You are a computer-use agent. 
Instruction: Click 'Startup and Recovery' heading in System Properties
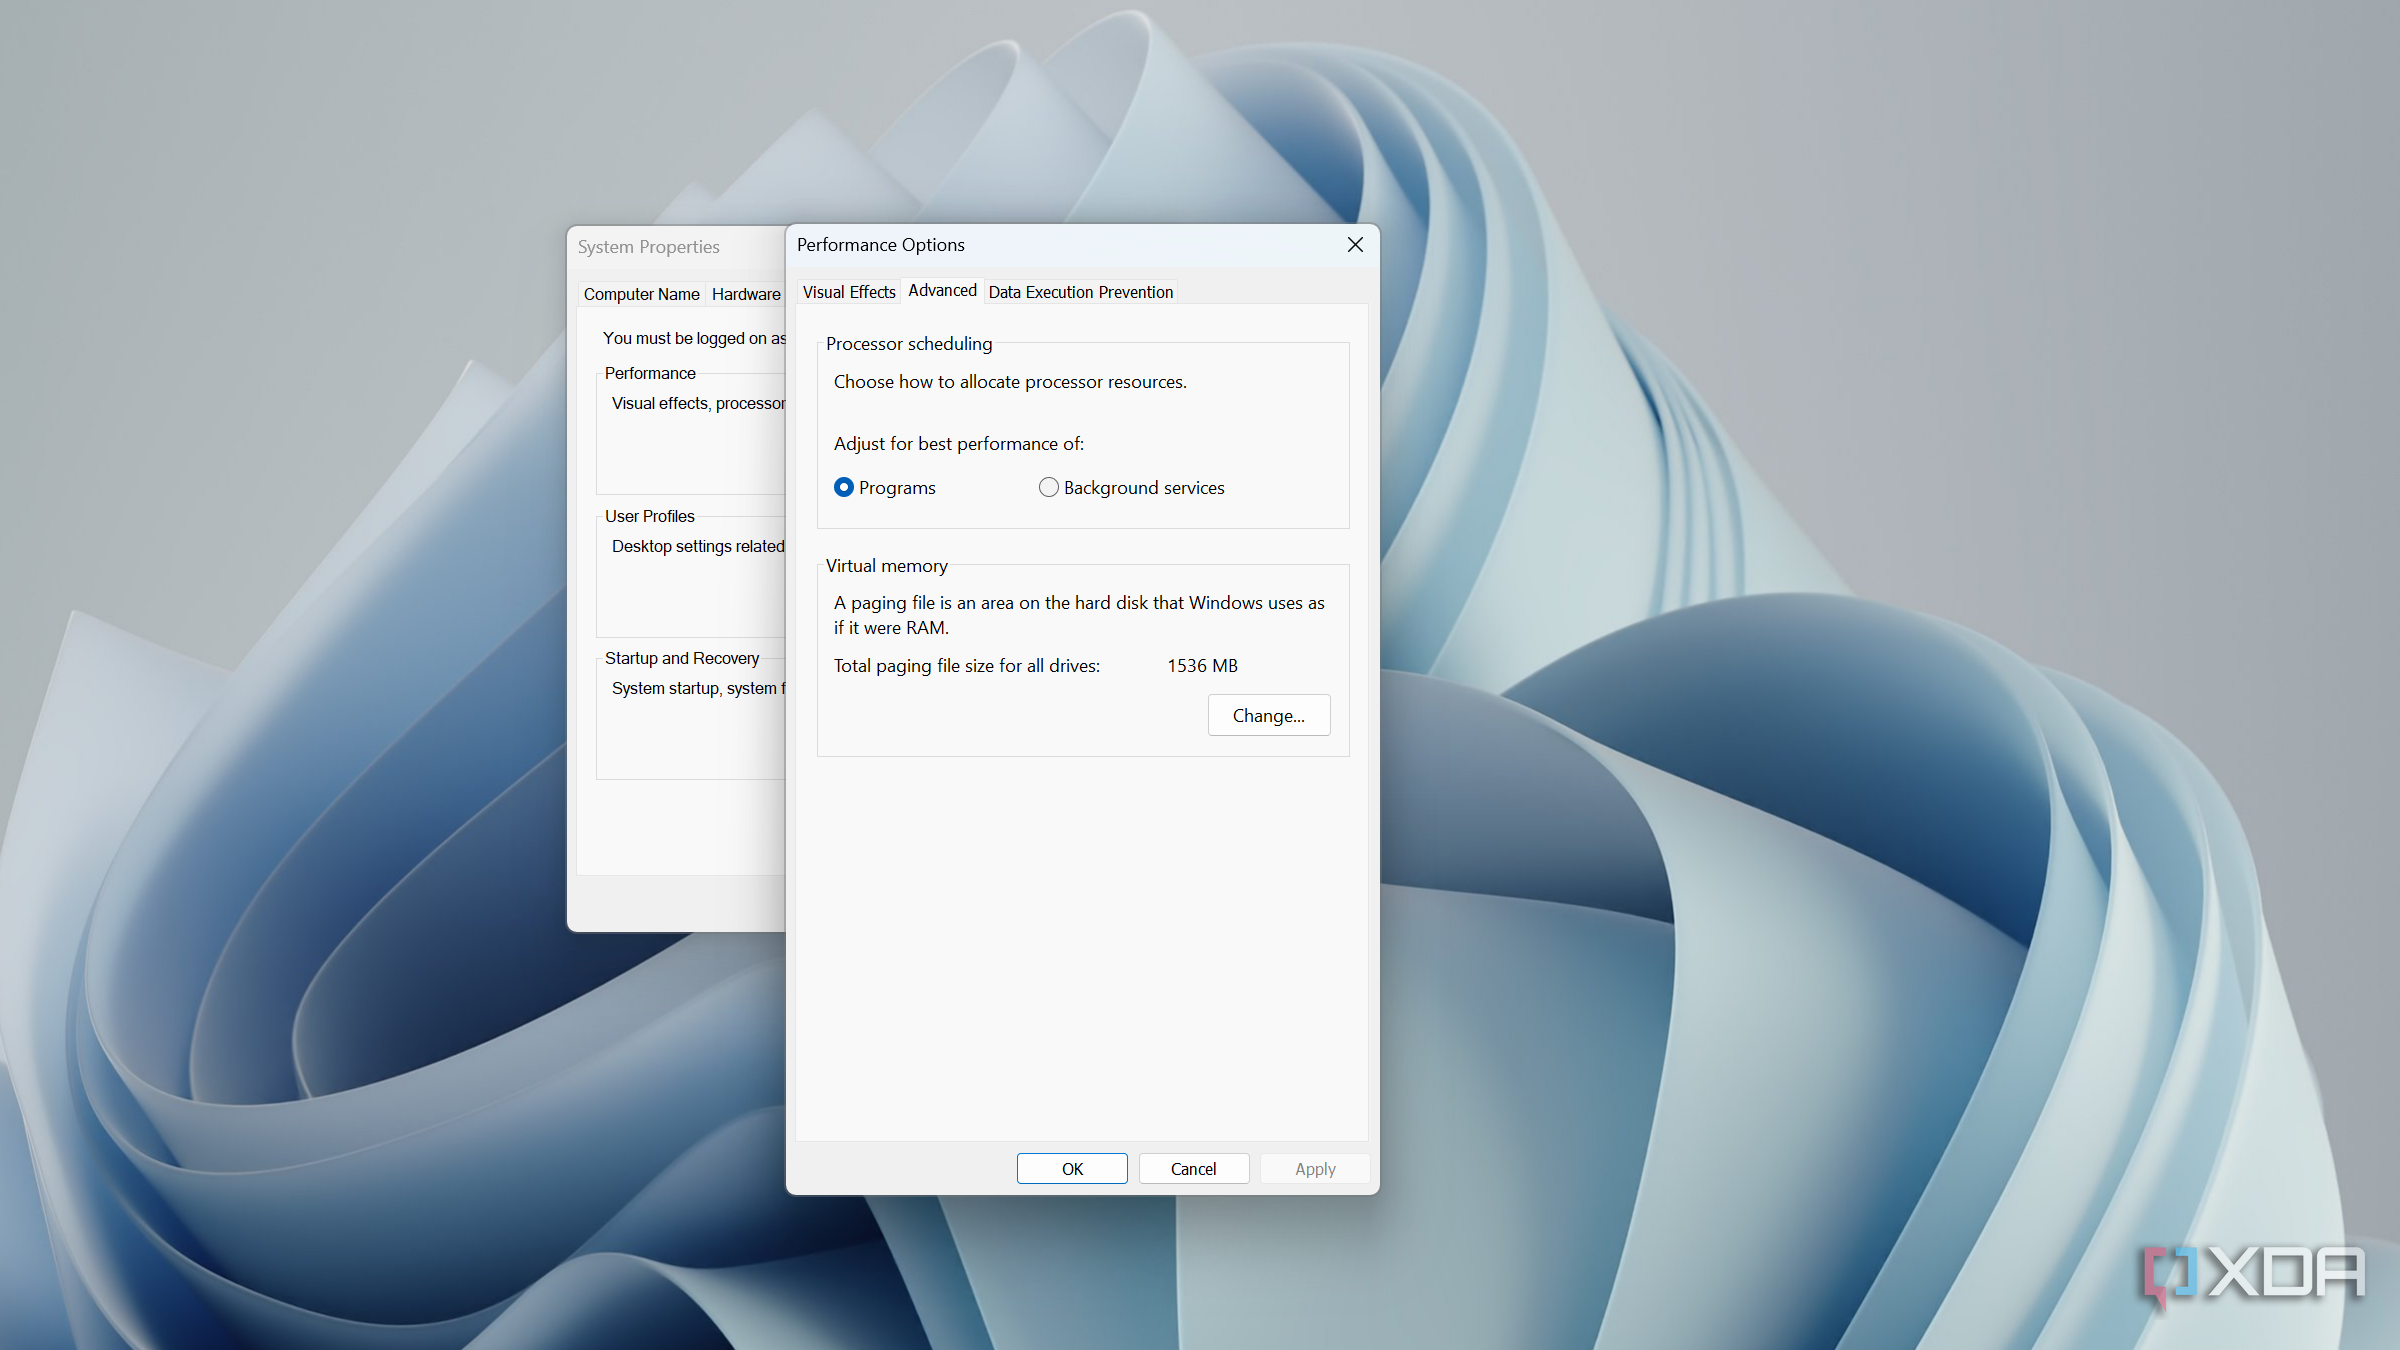[x=682, y=658]
